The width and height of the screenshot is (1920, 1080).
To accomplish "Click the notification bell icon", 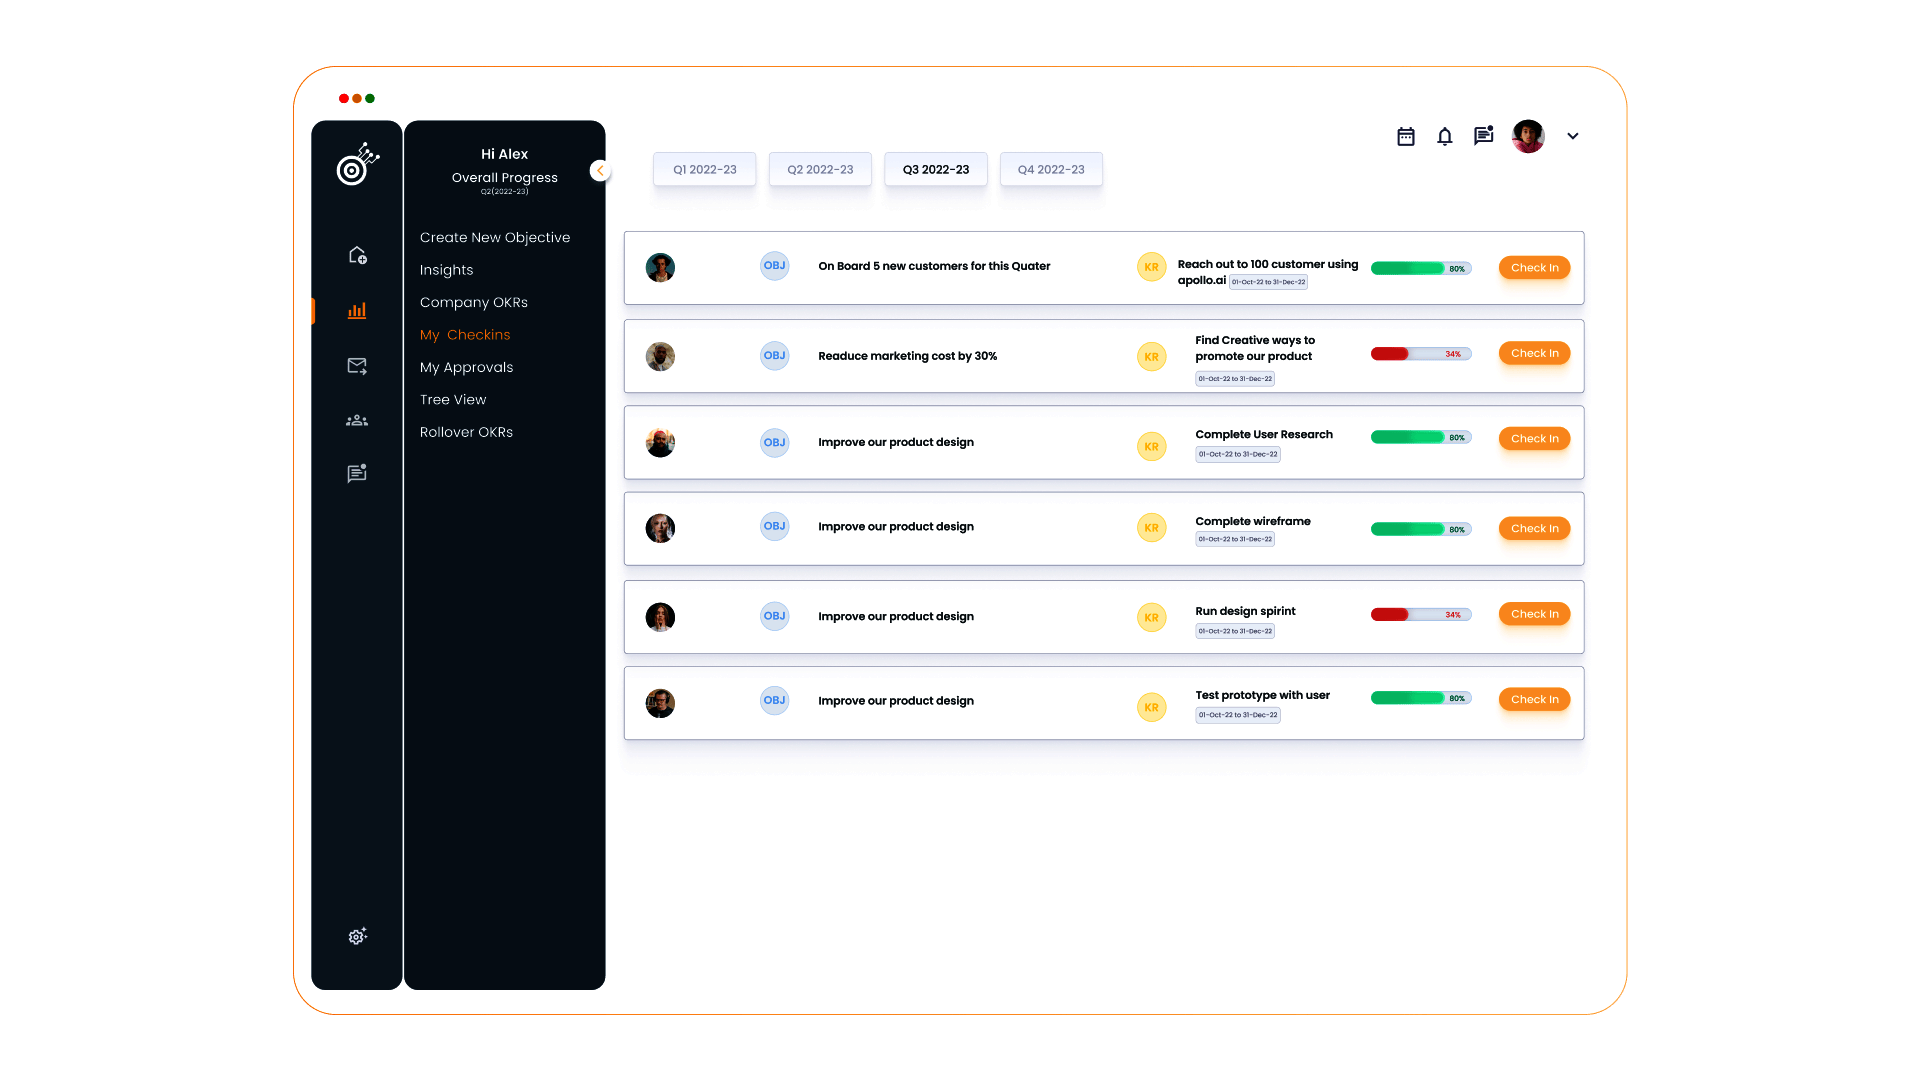I will [x=1444, y=137].
